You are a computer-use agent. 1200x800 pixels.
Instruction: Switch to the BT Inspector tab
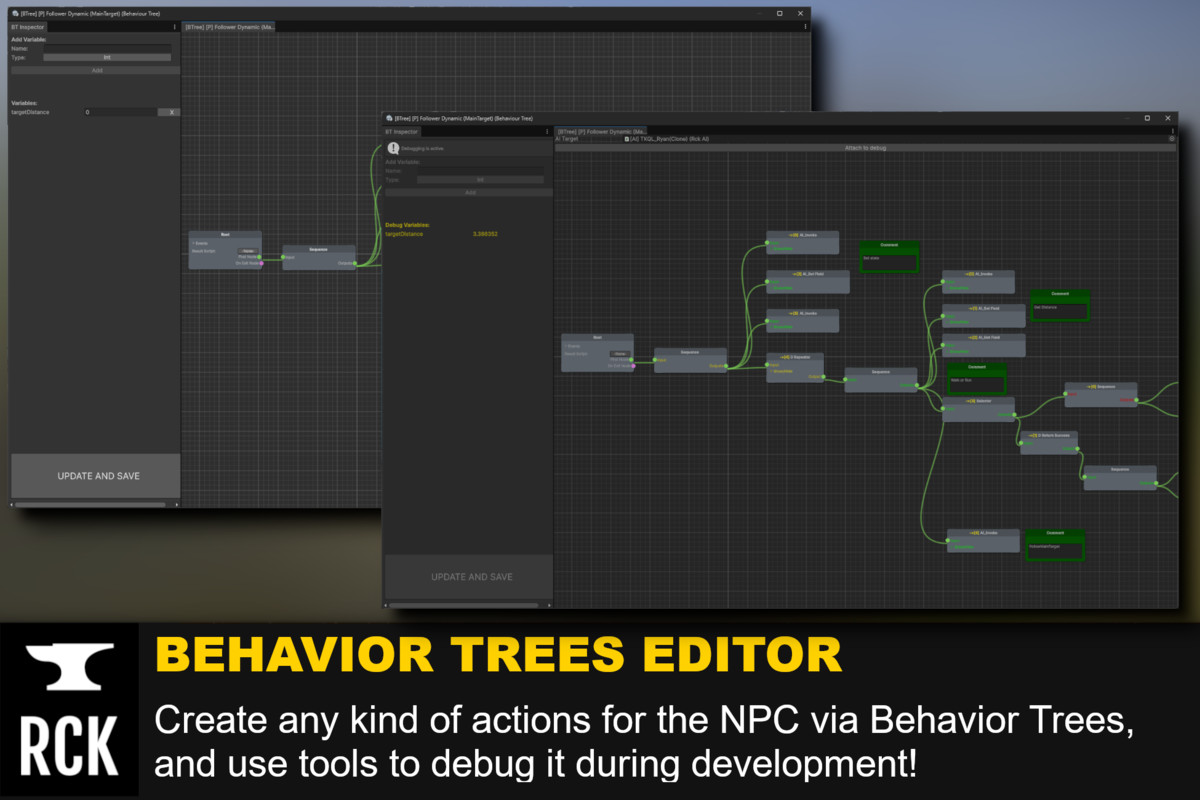(403, 131)
